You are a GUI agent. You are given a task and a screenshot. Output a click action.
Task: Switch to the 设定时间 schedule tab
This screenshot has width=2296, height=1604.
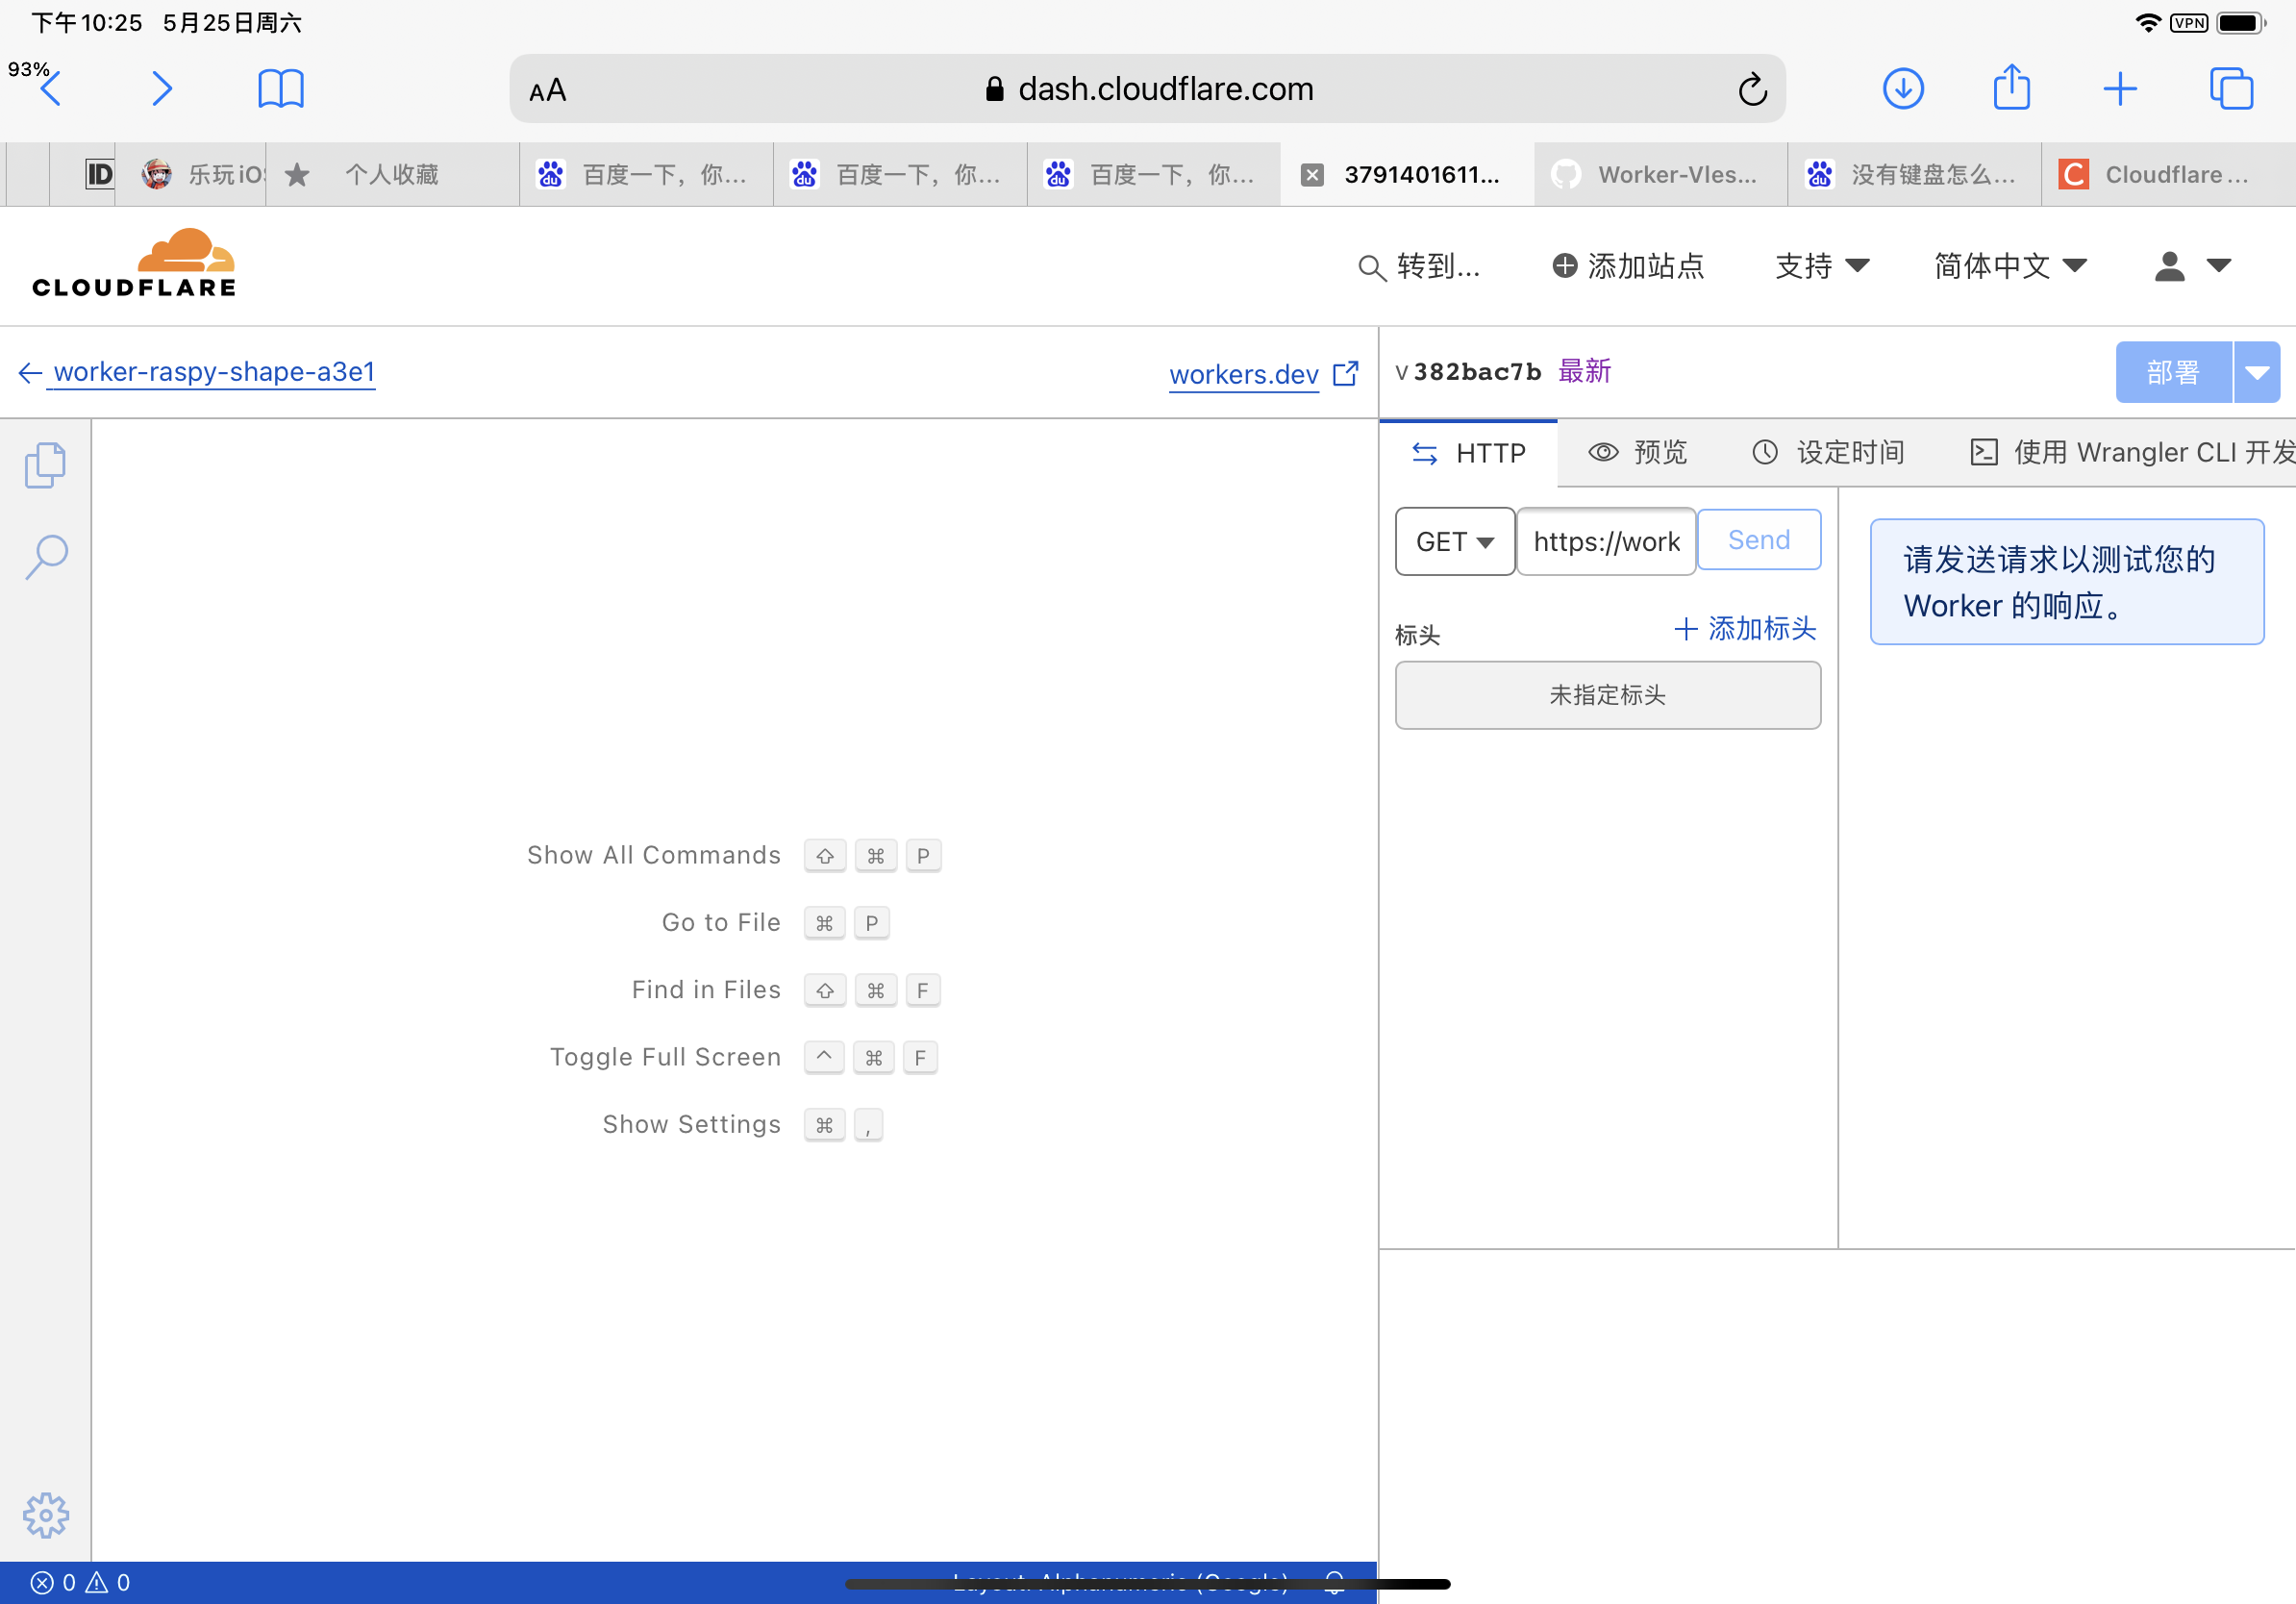click(1828, 453)
